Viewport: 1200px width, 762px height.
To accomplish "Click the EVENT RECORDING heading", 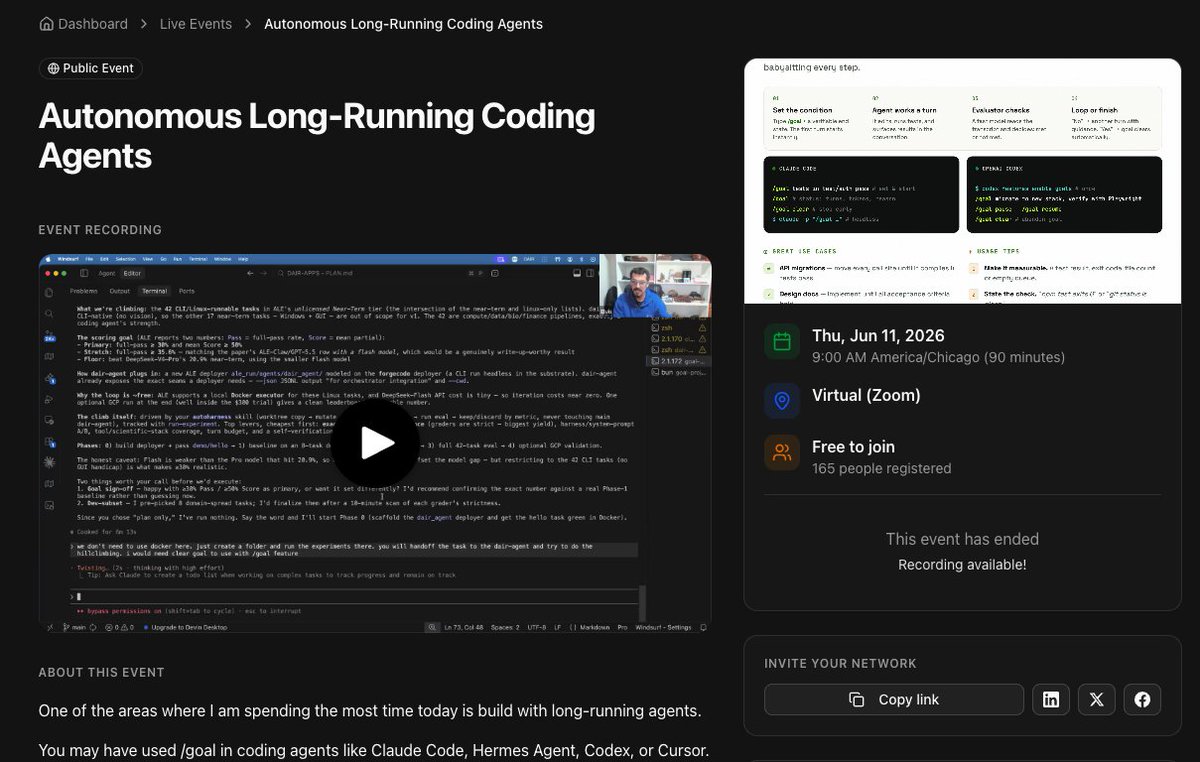I will 100,230.
